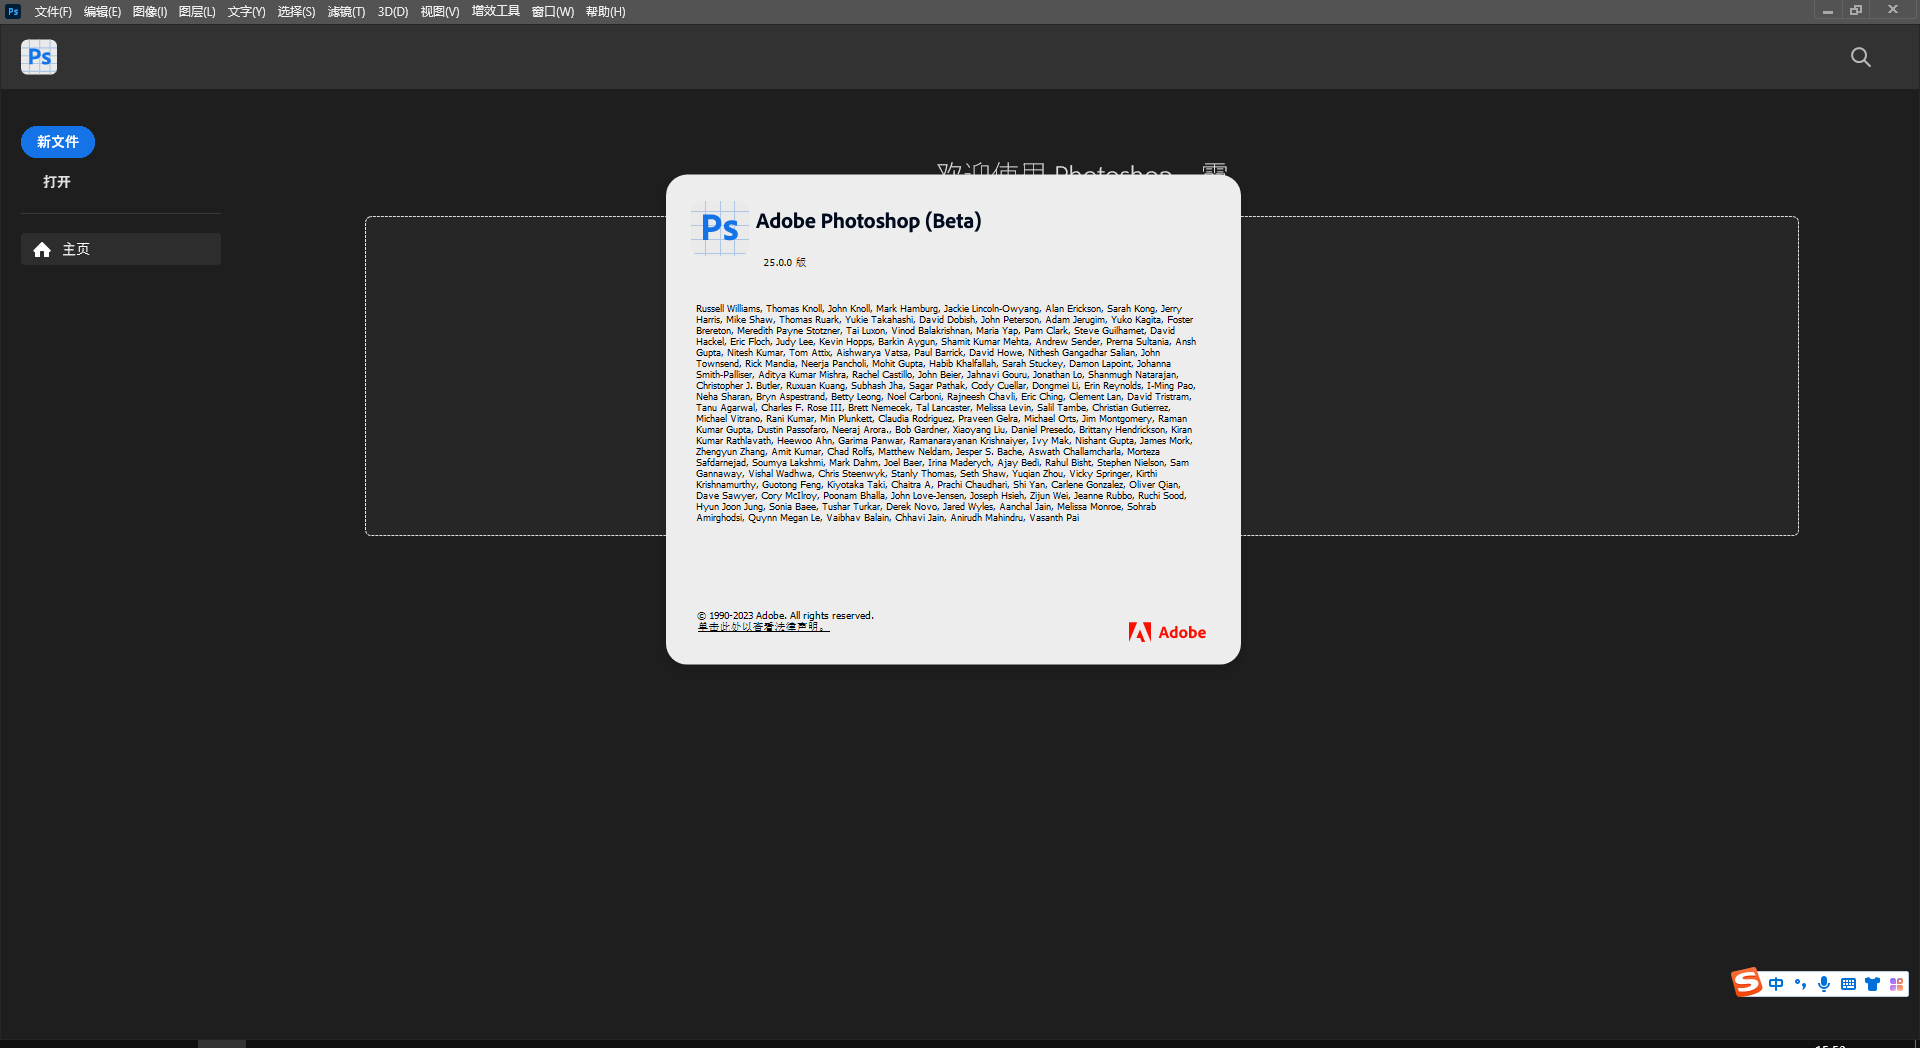Viewport: 1920px width, 1048px height.
Task: Open the search magnifier icon
Action: (1860, 57)
